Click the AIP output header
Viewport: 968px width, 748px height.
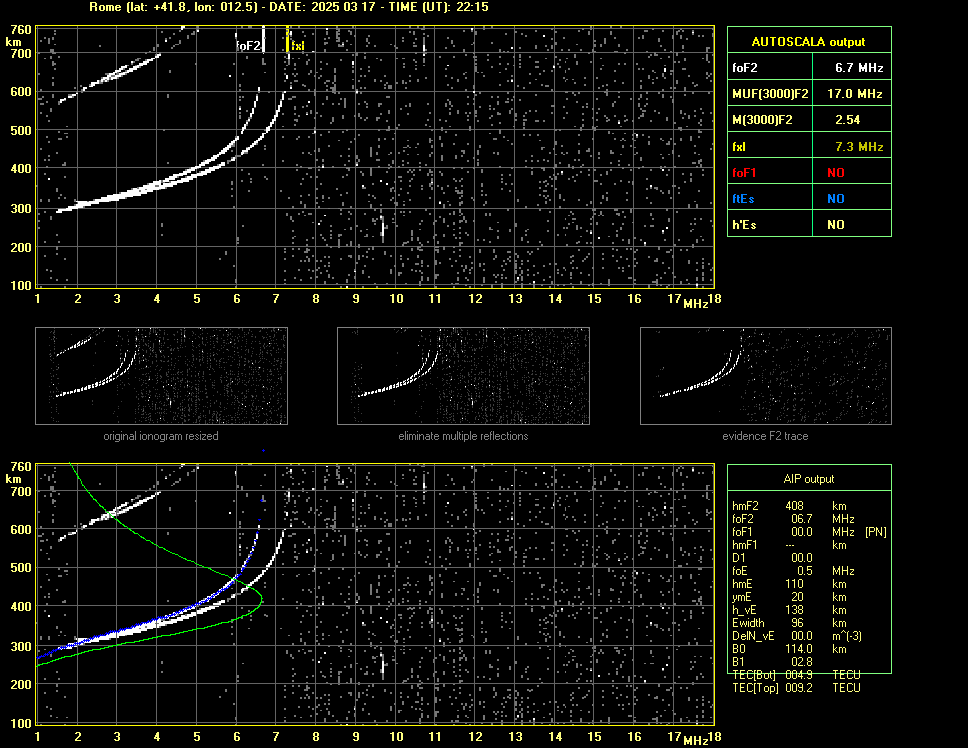809,479
